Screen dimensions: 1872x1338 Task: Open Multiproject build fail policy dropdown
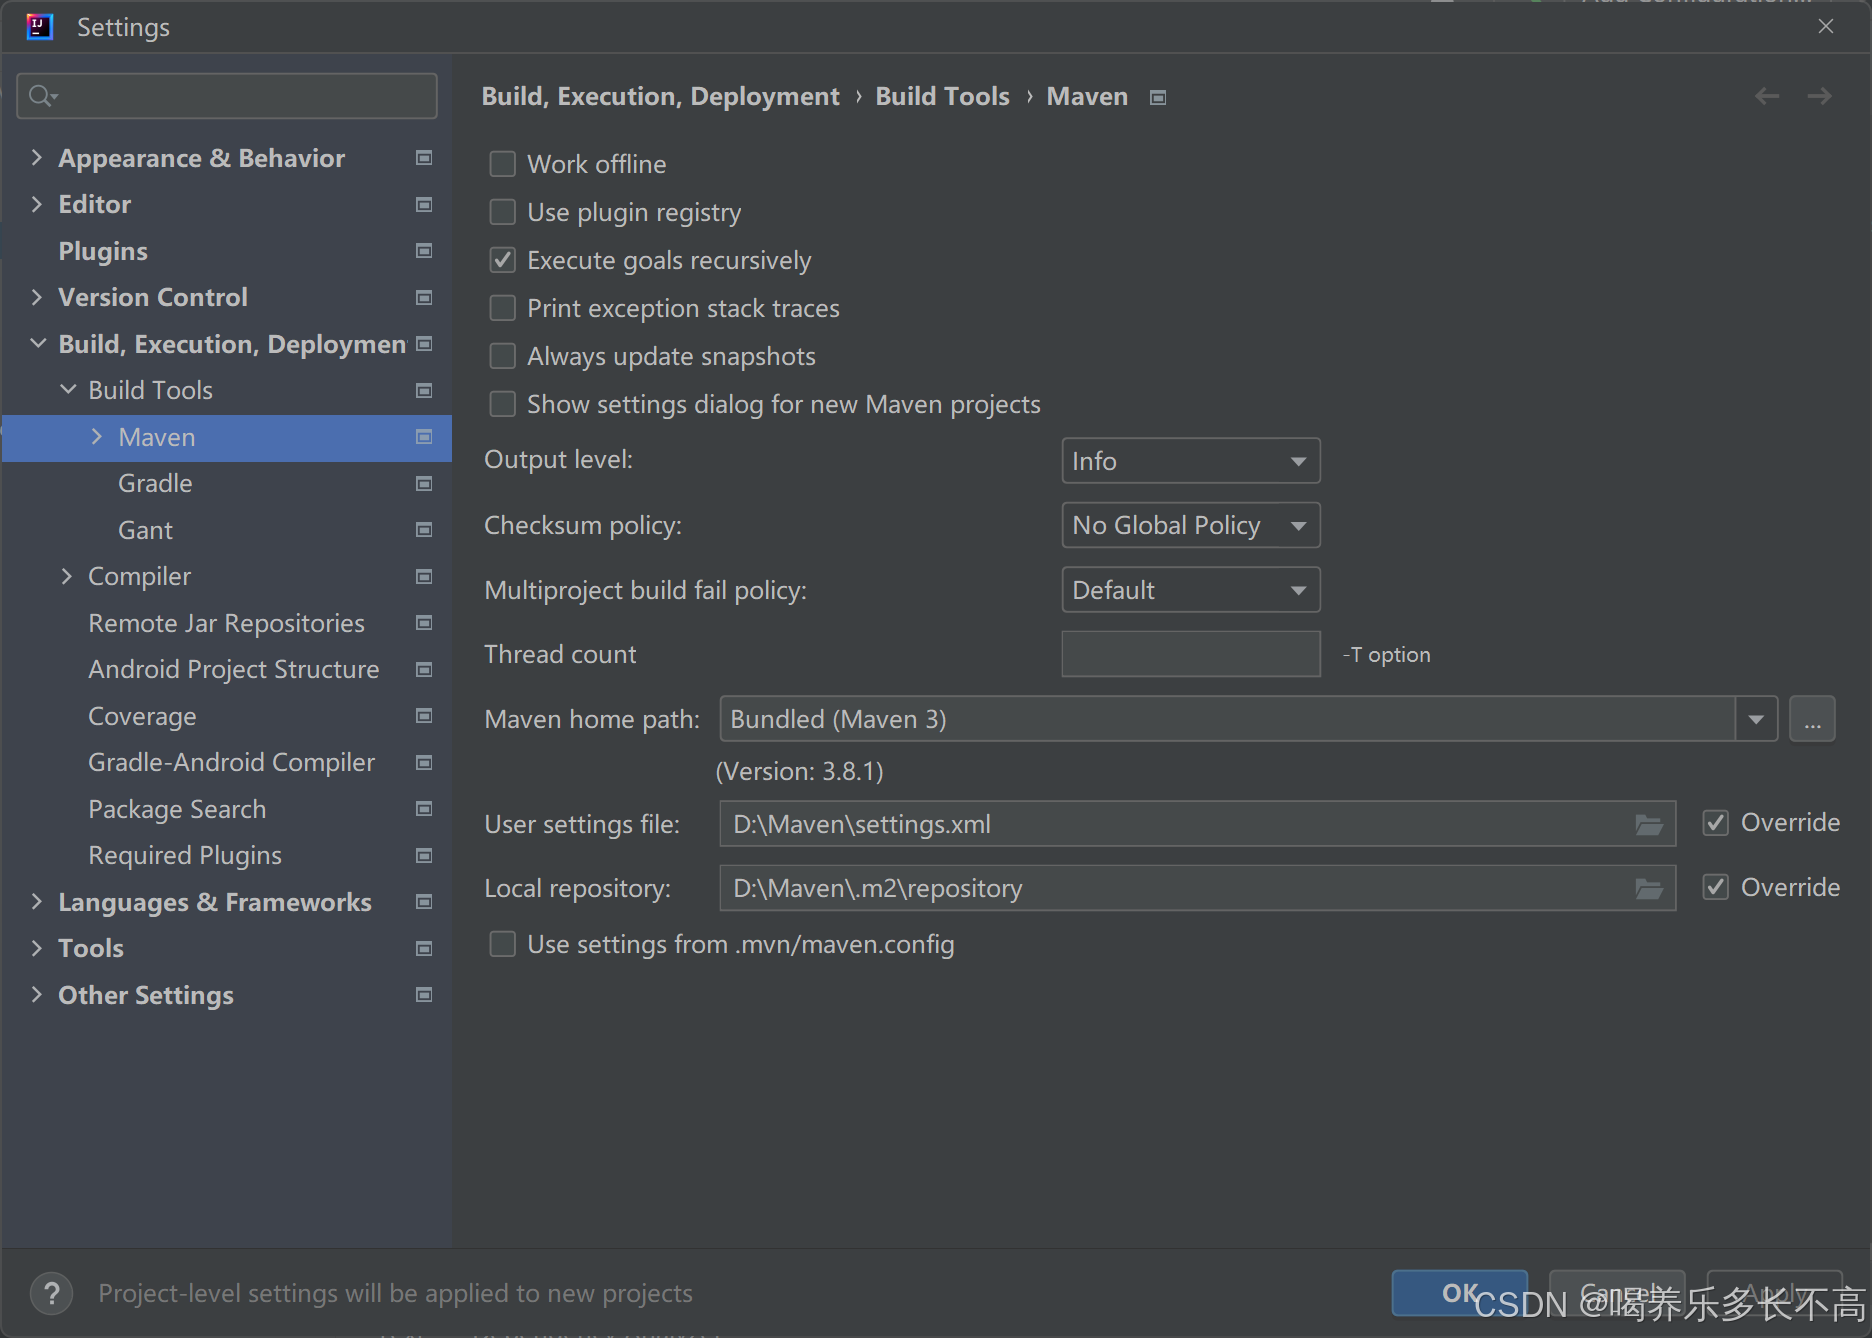1190,590
